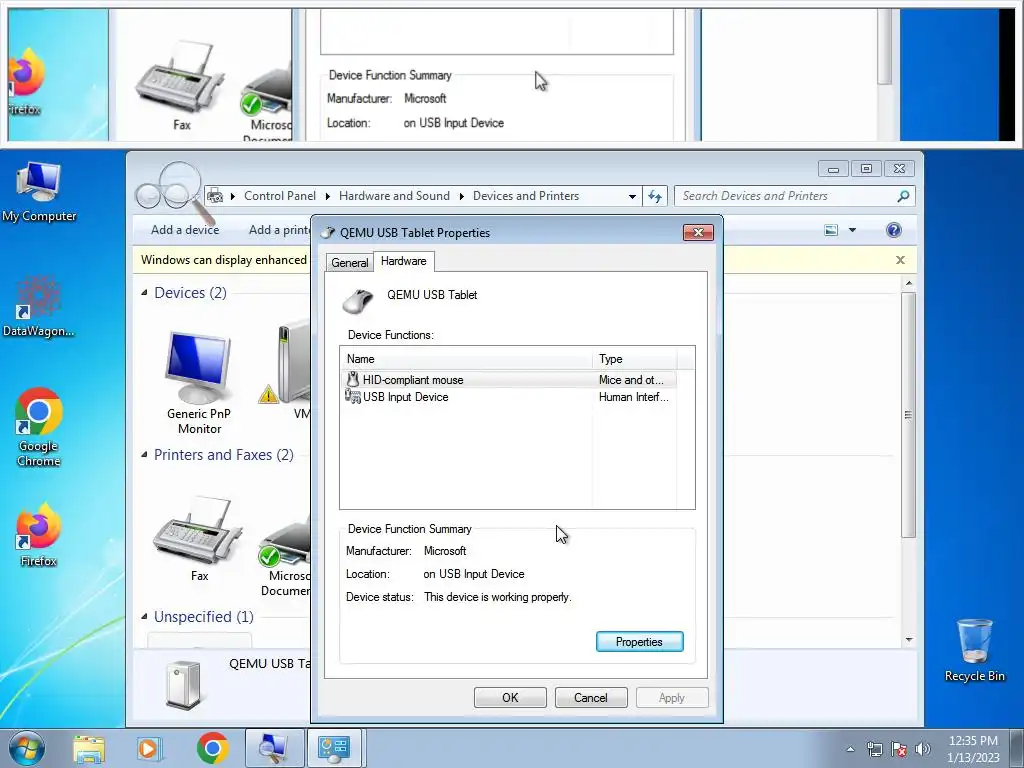Click Add a device toolbar button
Image resolution: width=1024 pixels, height=768 pixels.
coord(185,230)
